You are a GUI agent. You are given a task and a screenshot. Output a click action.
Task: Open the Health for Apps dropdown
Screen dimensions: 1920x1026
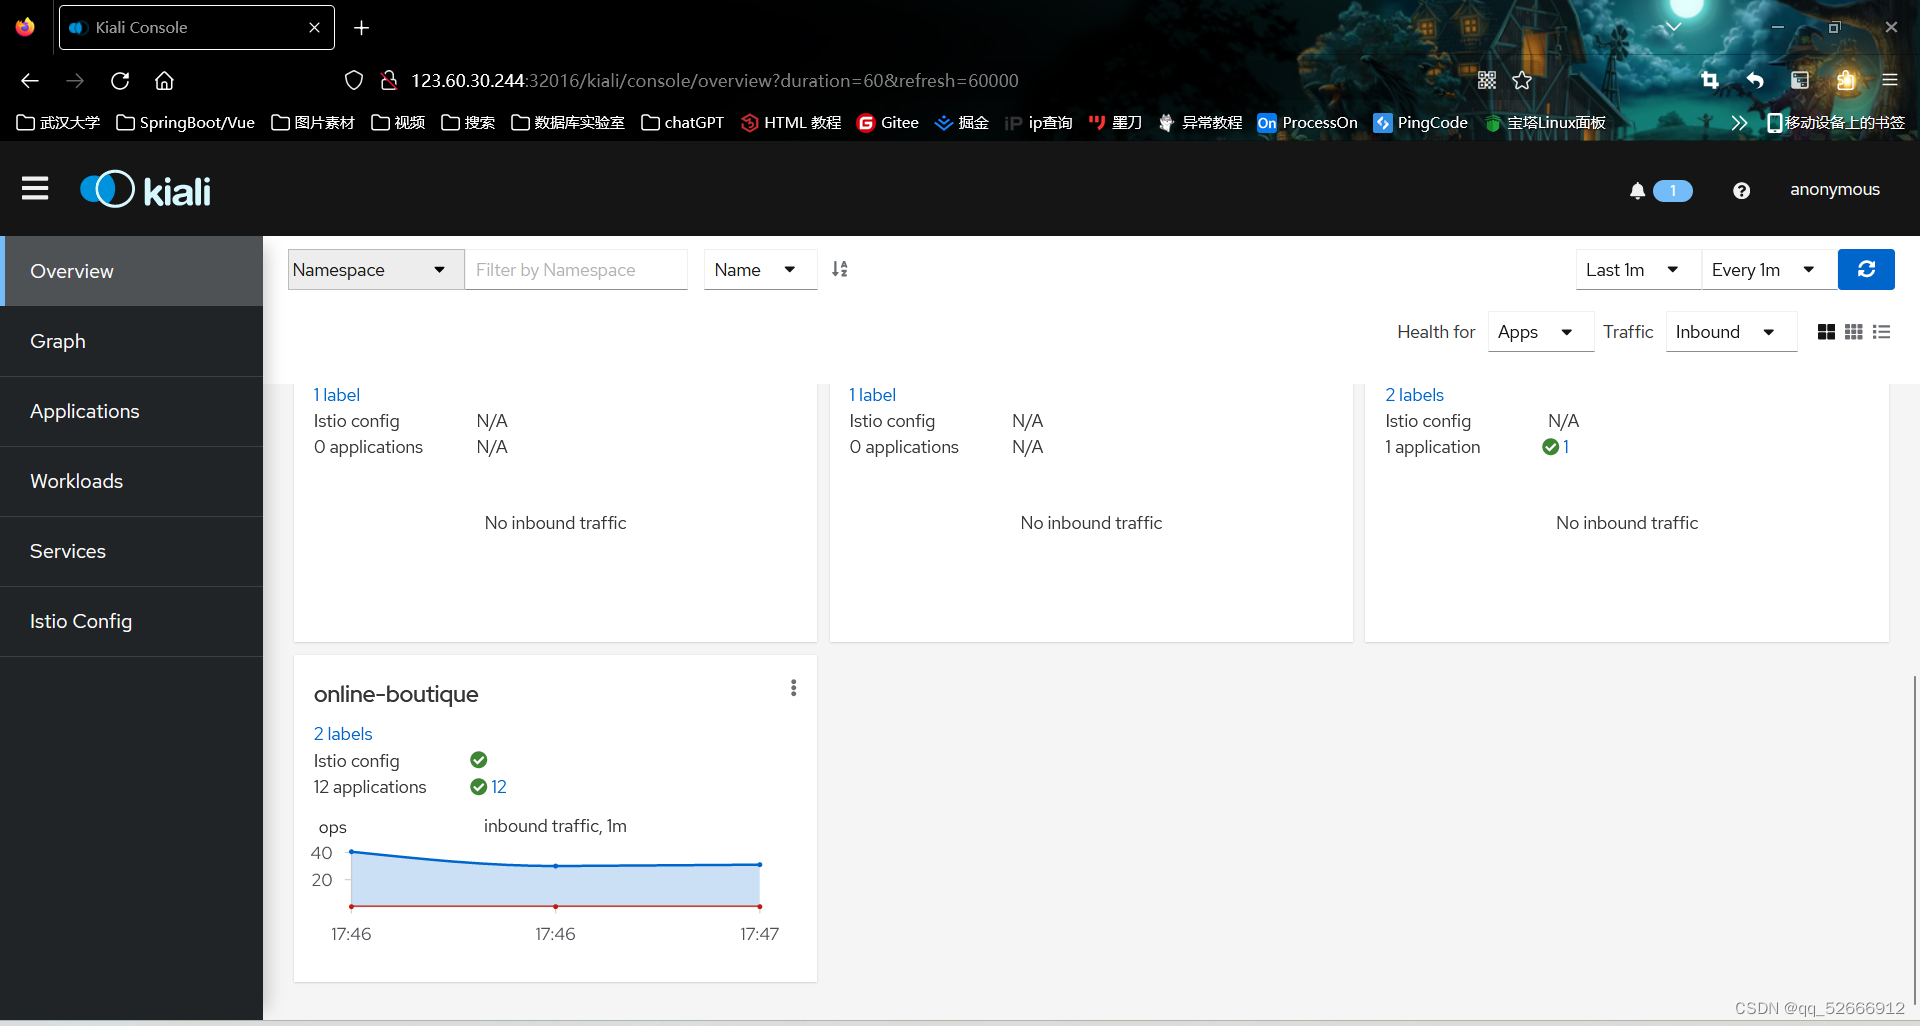point(1540,332)
